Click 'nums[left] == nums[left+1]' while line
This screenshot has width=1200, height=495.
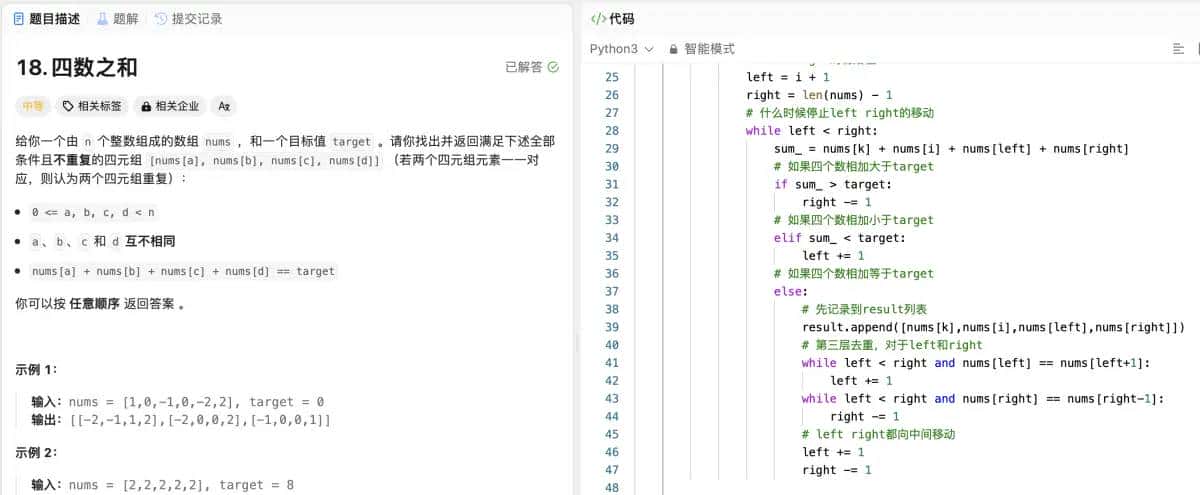click(x=976, y=363)
